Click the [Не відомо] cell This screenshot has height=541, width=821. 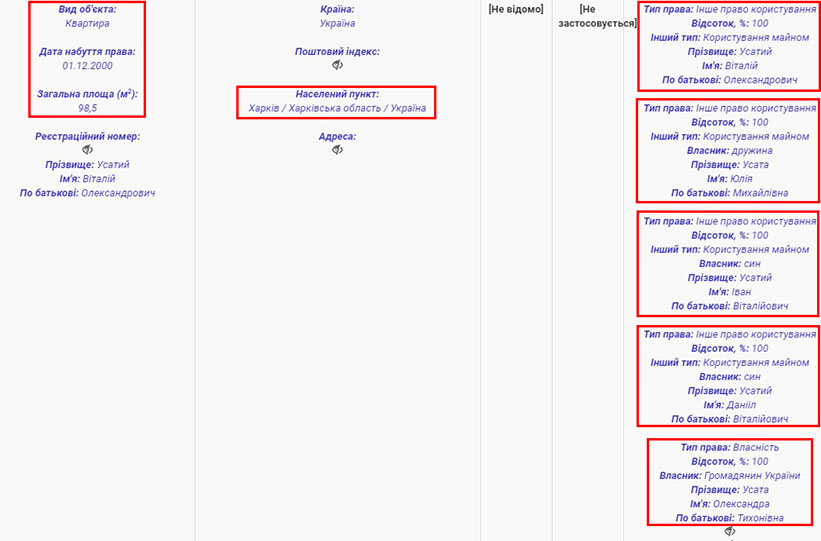pos(515,9)
